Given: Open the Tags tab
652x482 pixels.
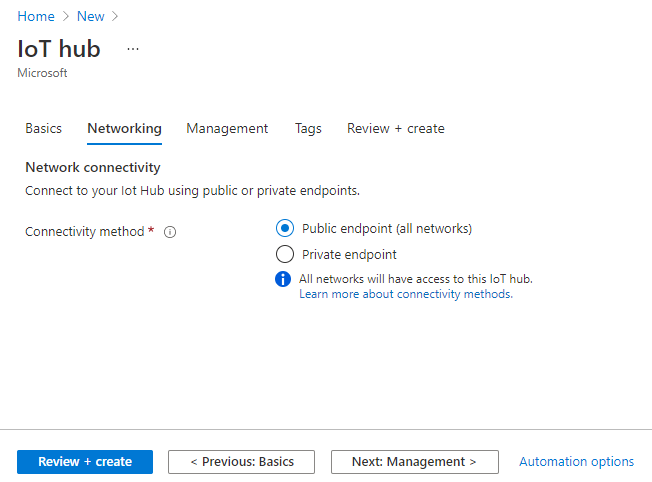Looking at the screenshot, I should tap(308, 128).
